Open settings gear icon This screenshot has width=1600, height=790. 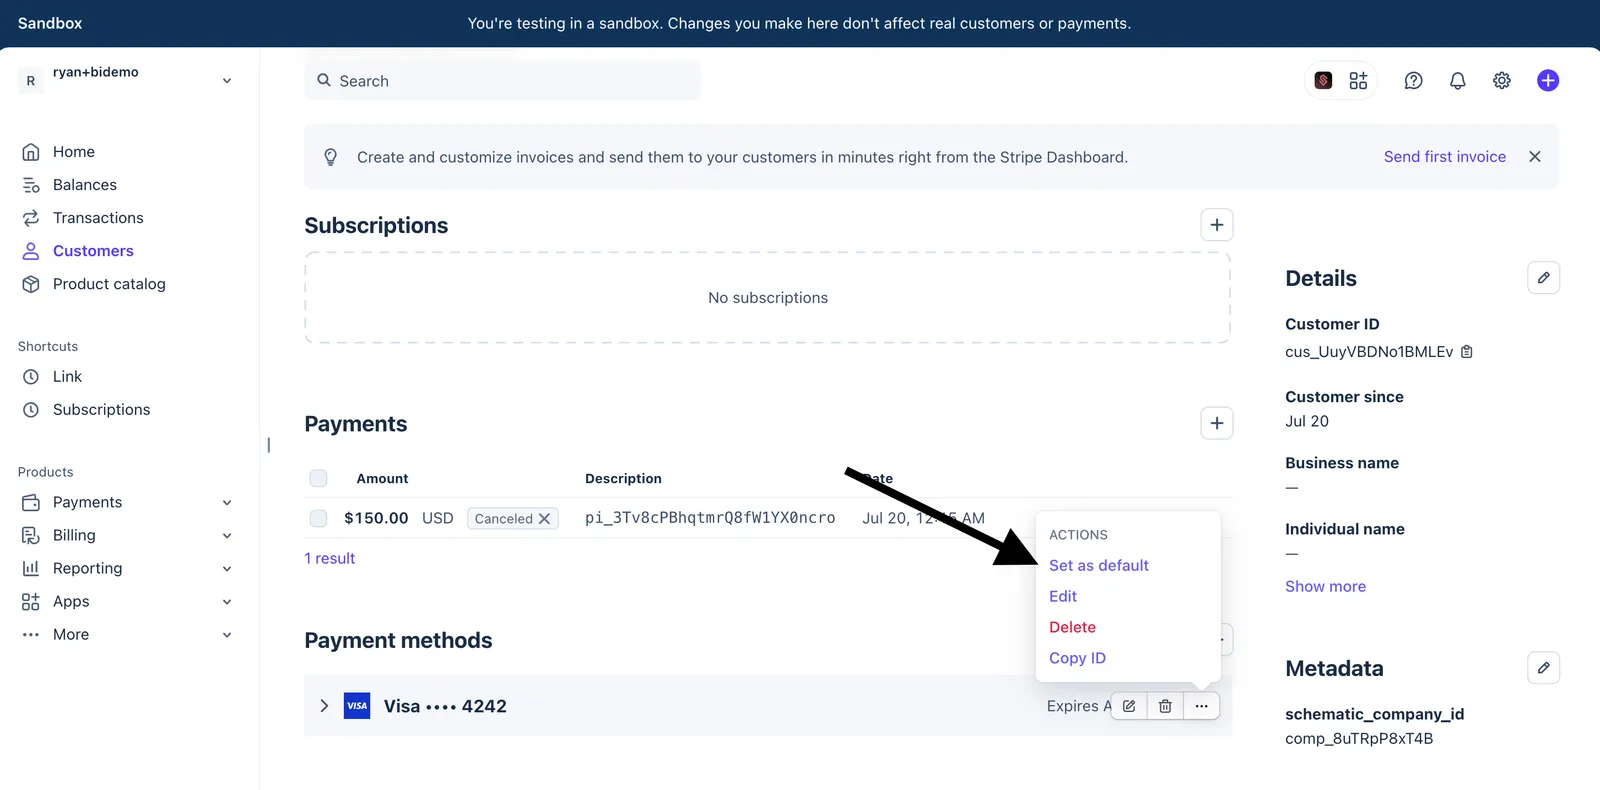(1502, 81)
